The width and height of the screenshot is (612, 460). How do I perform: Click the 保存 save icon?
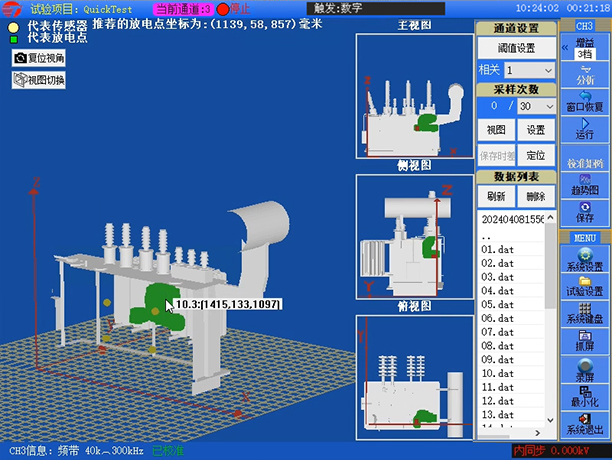[x=585, y=211]
